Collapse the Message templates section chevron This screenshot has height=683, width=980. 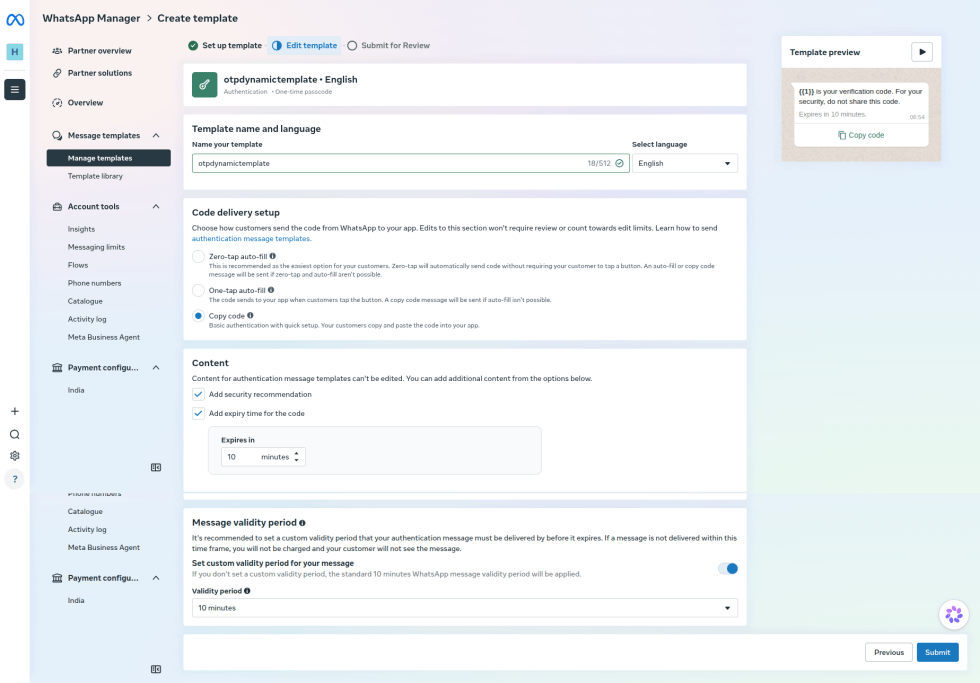point(156,136)
